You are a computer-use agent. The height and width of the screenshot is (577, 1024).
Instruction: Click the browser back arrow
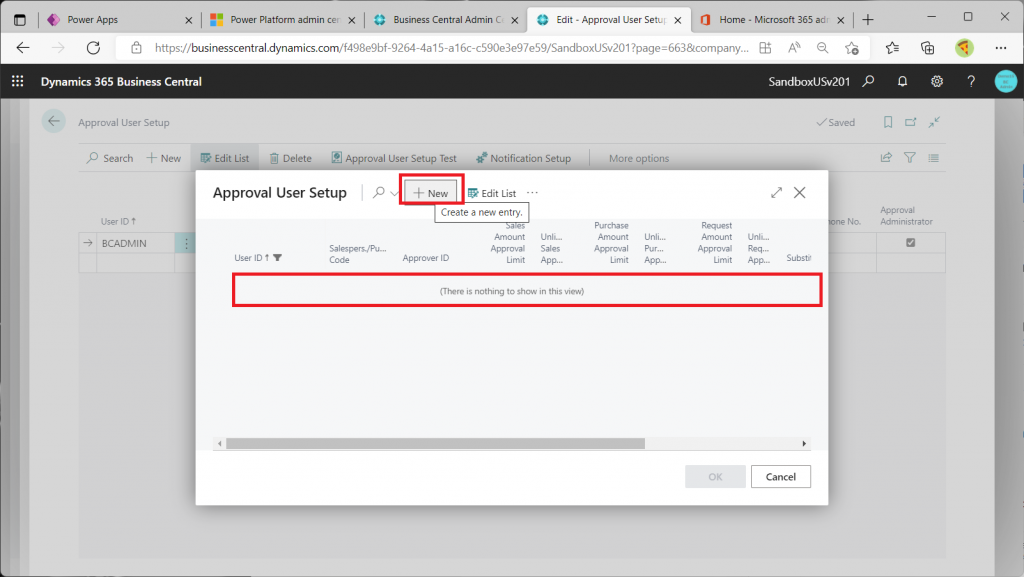pos(23,48)
